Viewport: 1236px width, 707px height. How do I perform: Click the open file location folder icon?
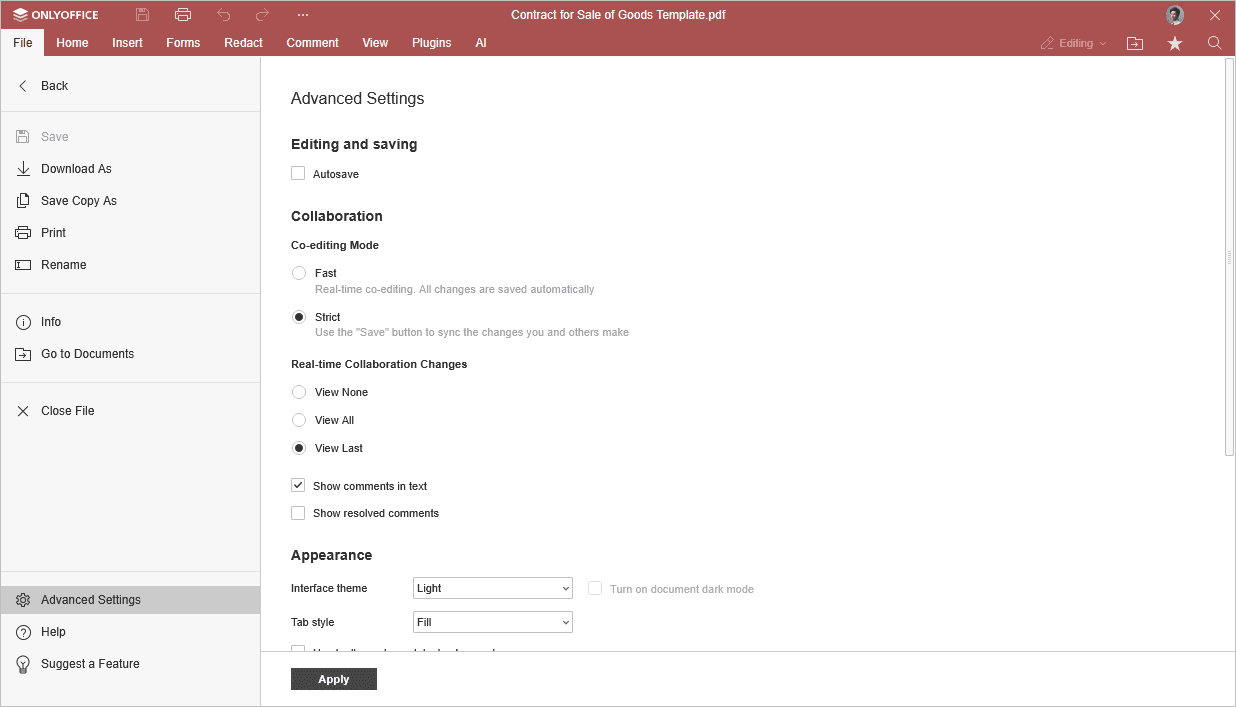pos(1135,43)
